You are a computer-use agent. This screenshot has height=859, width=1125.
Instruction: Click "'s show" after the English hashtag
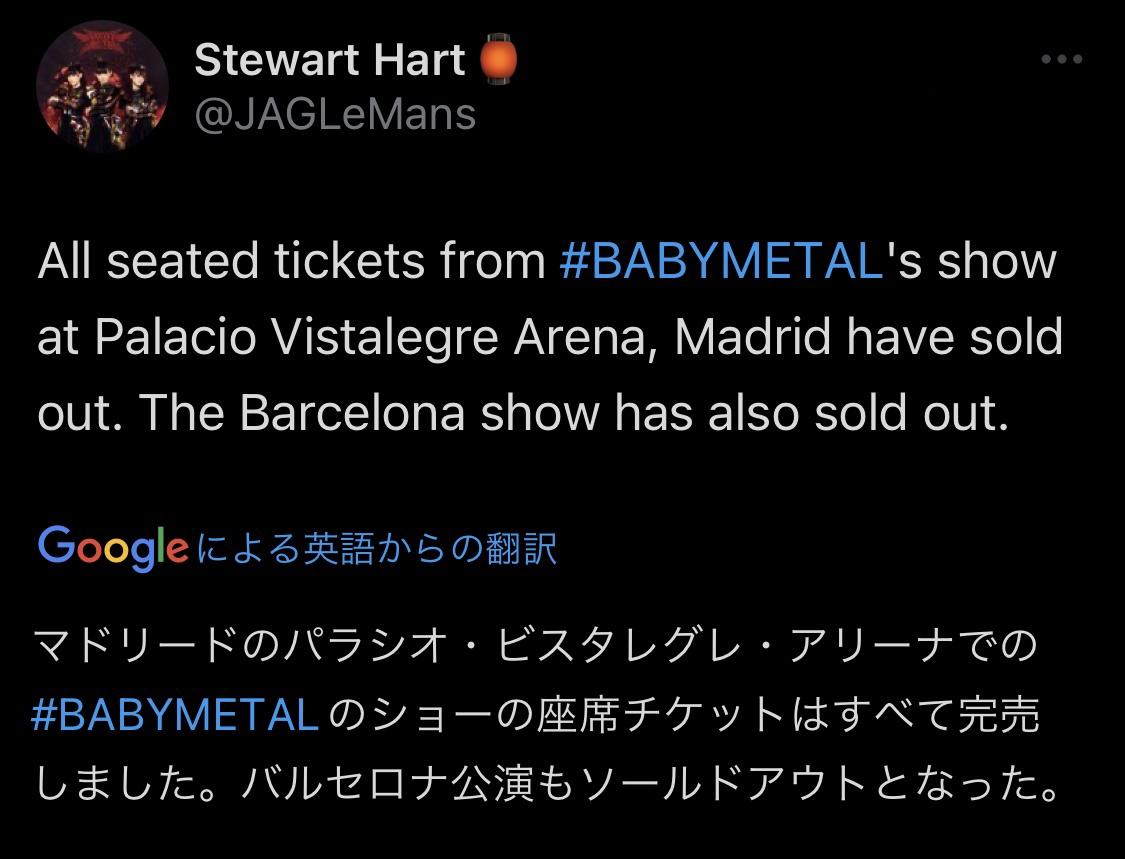970,260
